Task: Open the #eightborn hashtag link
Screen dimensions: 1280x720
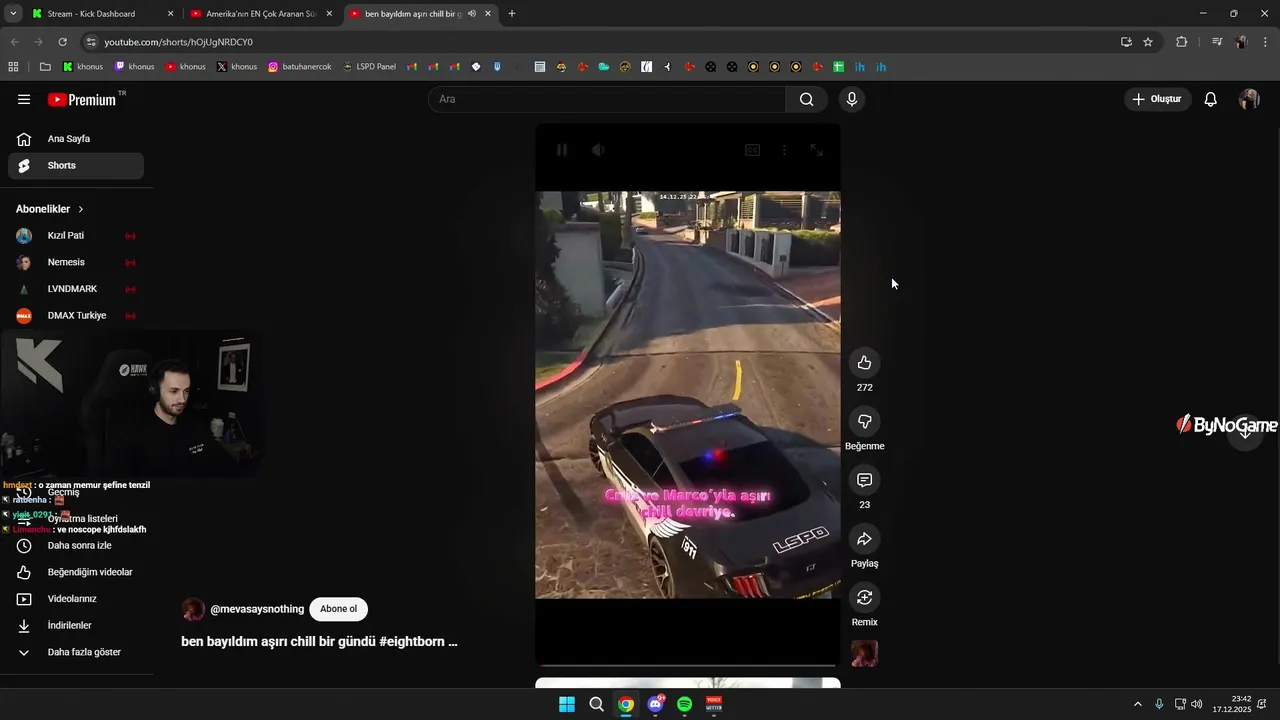Action: click(x=412, y=642)
